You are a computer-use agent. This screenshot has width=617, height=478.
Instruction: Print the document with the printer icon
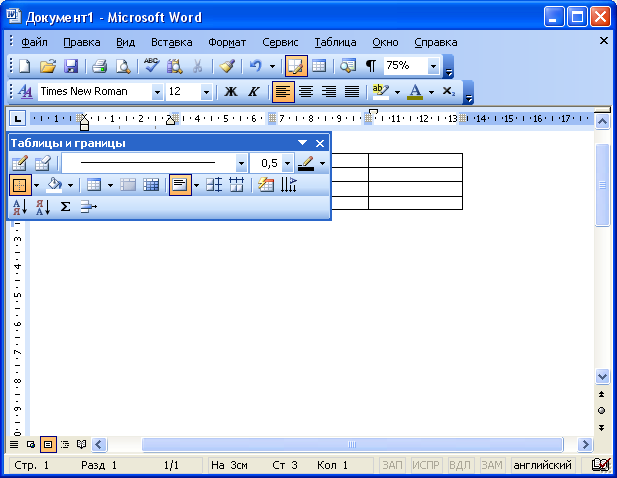coord(100,66)
